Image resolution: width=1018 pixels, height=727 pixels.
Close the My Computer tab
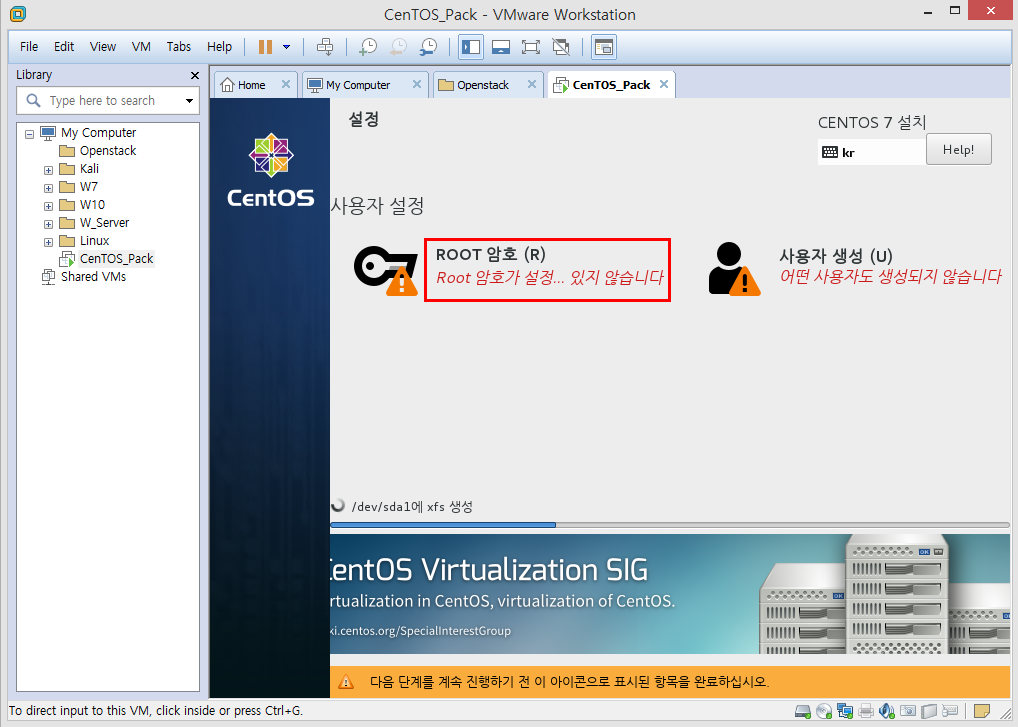coord(417,84)
